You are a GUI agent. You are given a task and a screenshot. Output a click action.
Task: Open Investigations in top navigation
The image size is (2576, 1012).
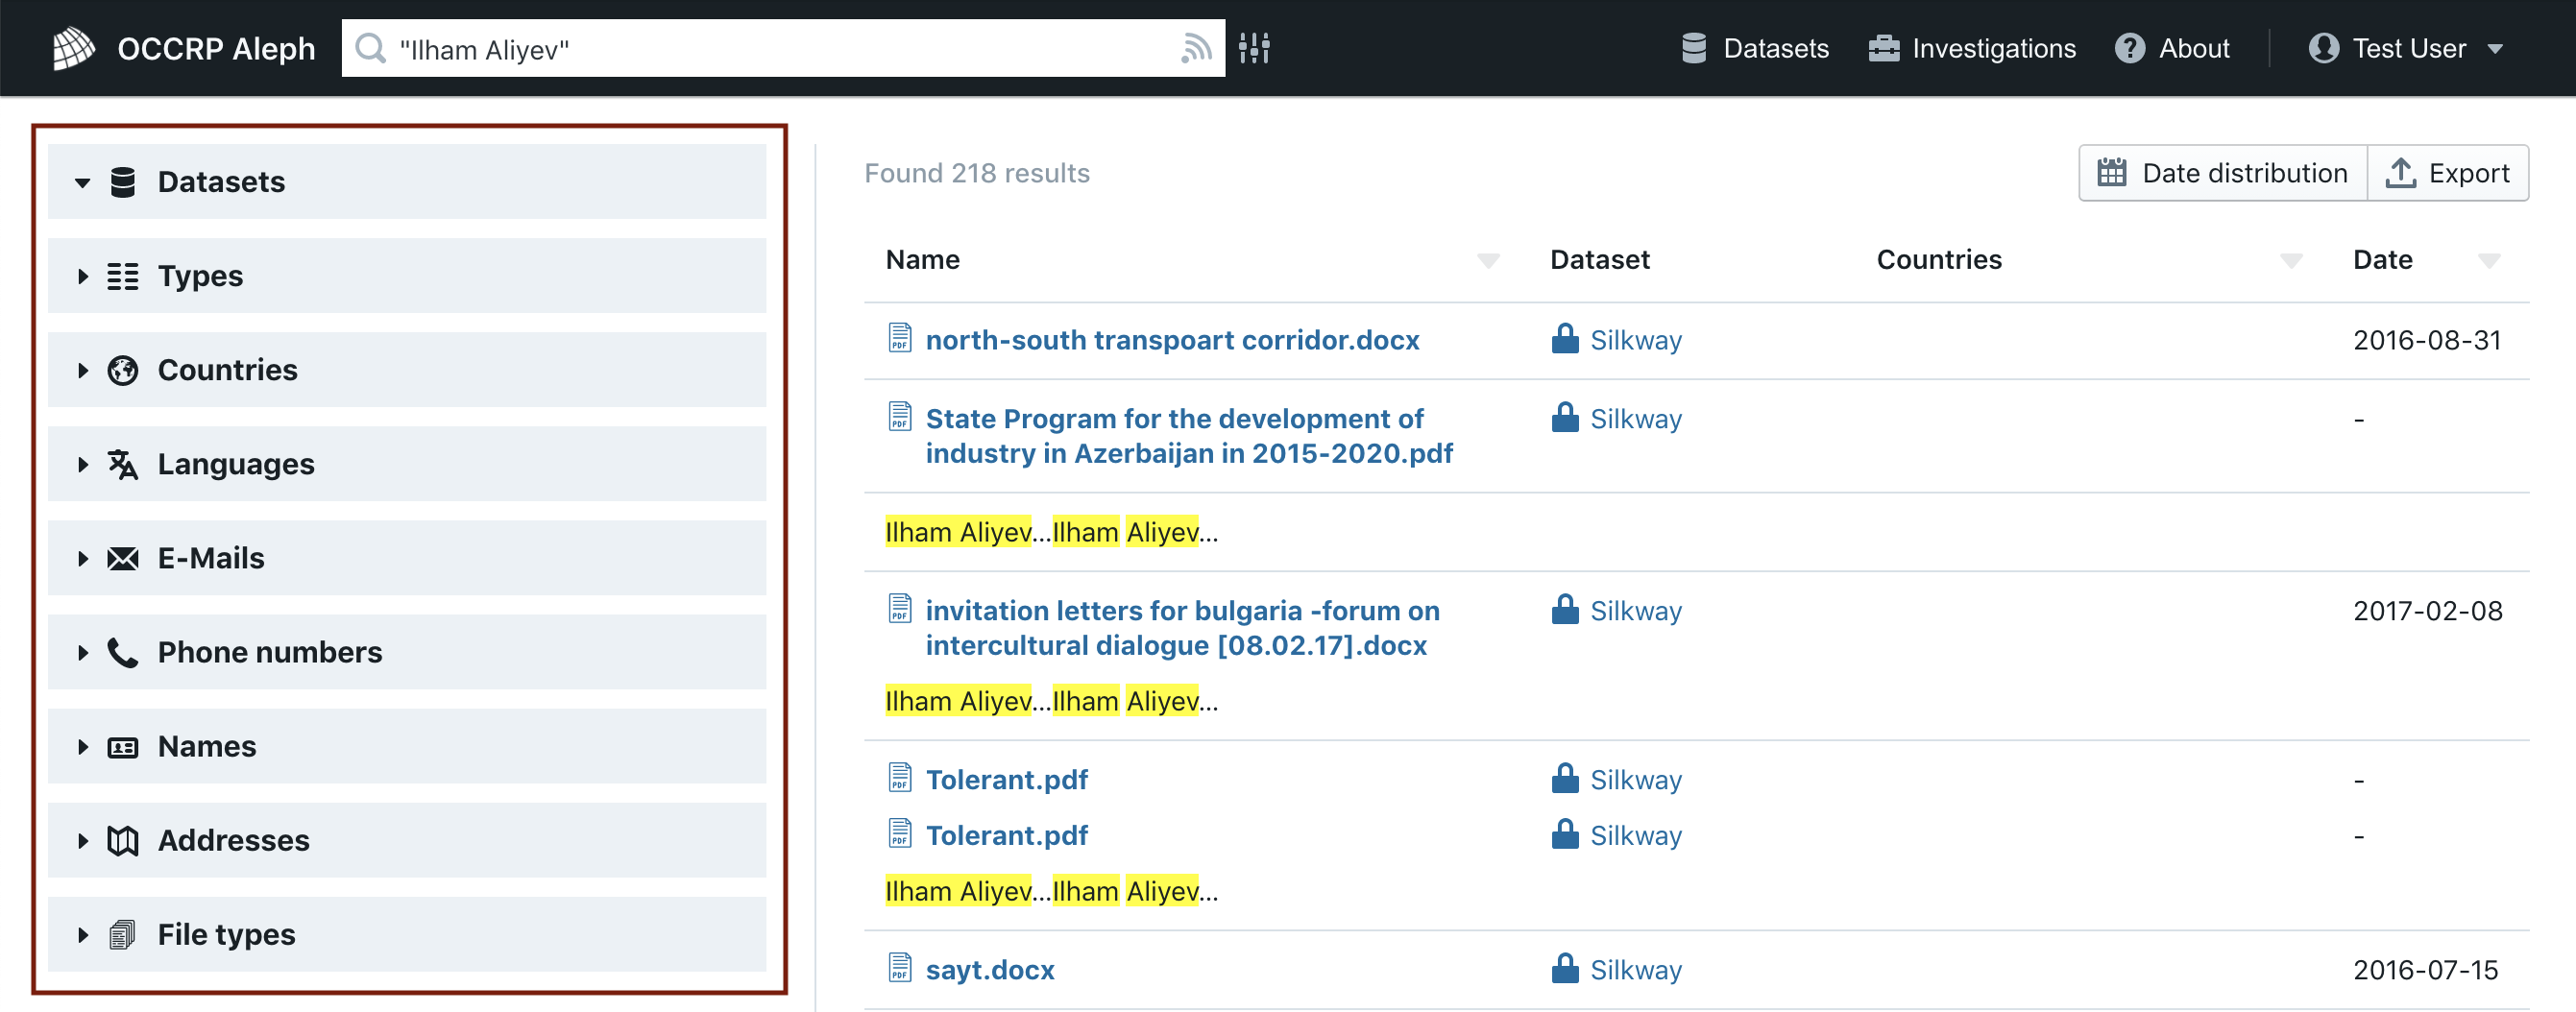tap(1971, 48)
